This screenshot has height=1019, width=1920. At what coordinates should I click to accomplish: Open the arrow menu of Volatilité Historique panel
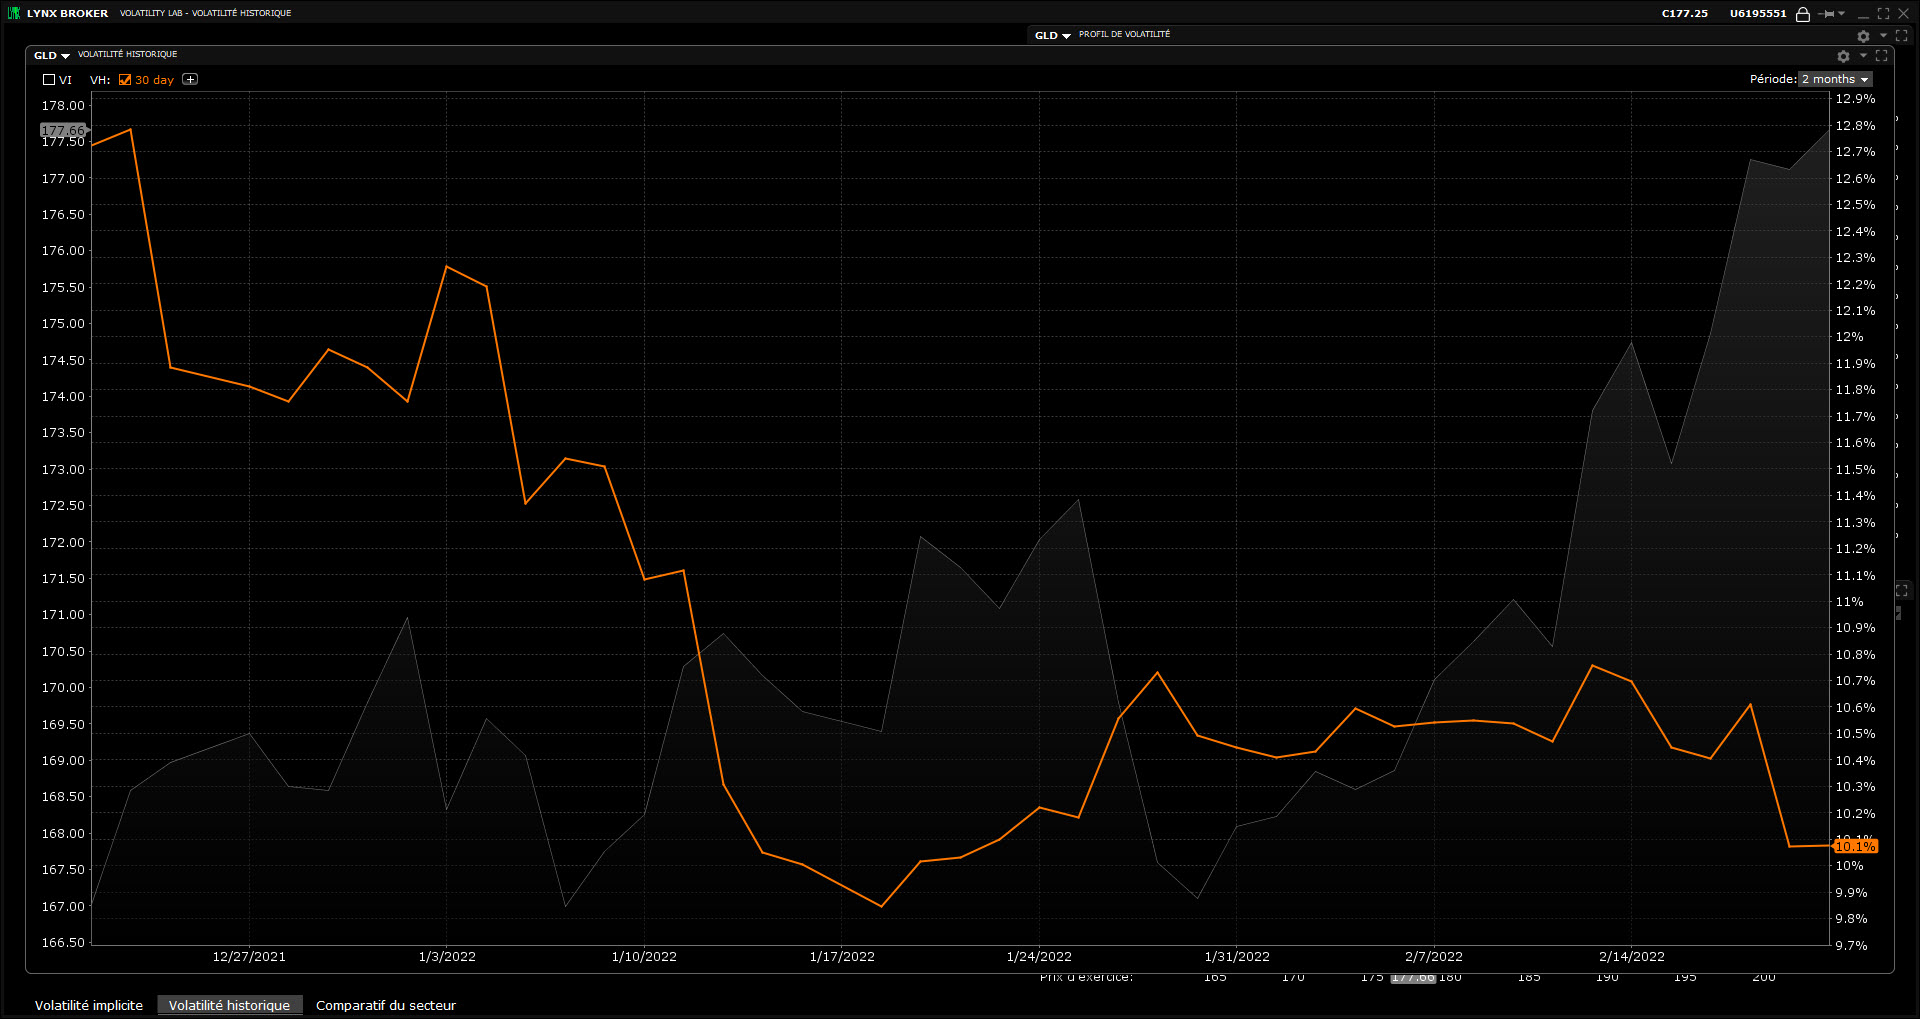pos(1863,55)
